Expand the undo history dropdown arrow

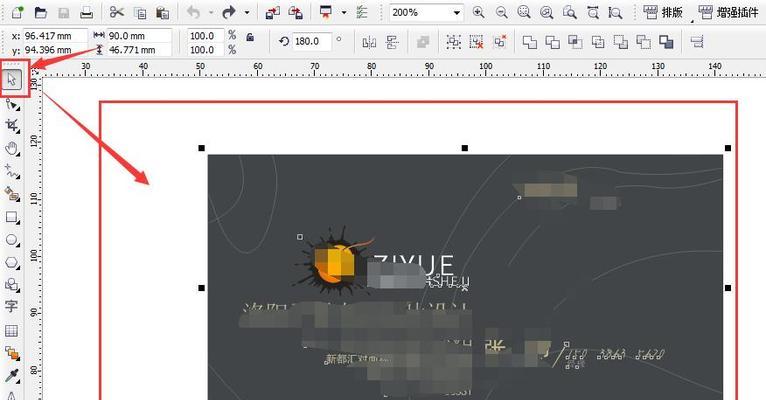point(211,12)
